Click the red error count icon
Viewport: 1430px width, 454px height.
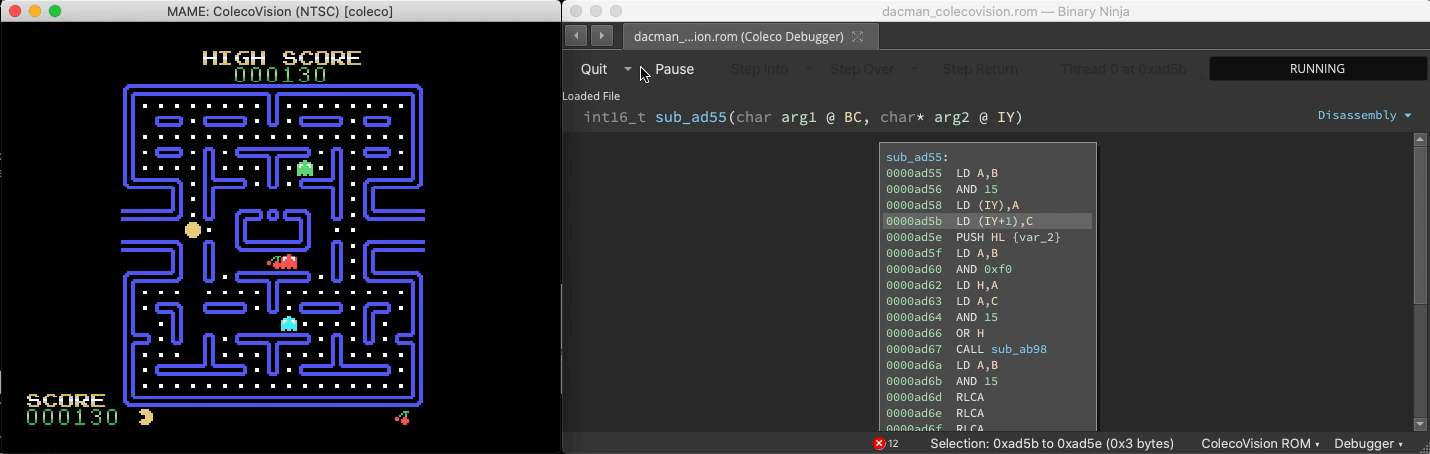(x=880, y=443)
